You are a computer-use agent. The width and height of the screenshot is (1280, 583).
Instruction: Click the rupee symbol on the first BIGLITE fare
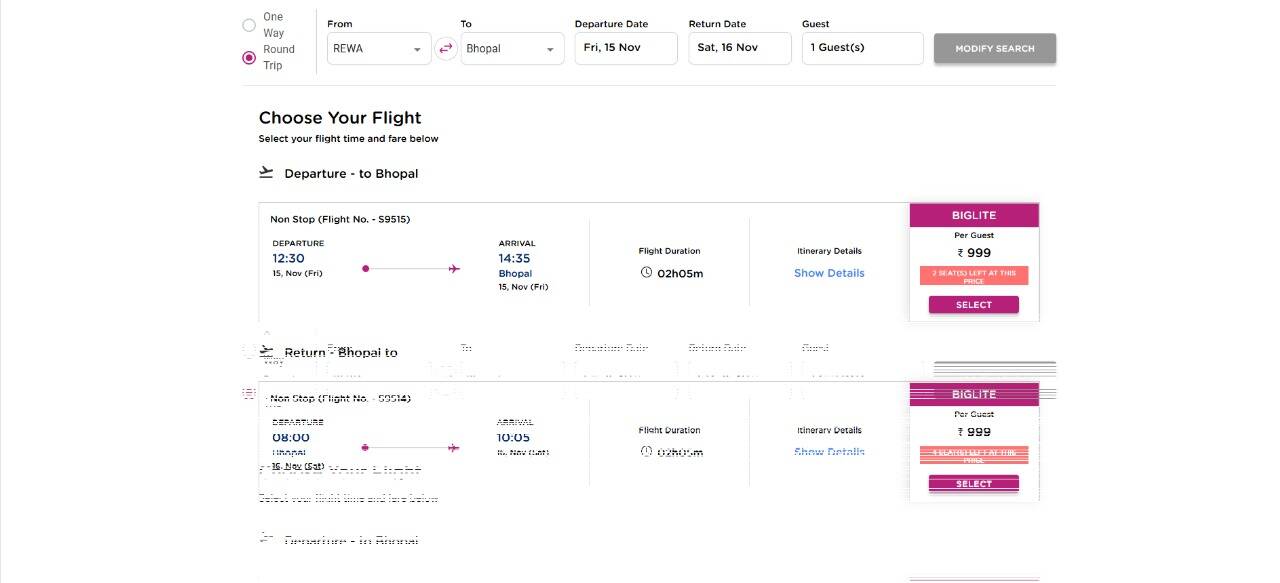click(960, 253)
